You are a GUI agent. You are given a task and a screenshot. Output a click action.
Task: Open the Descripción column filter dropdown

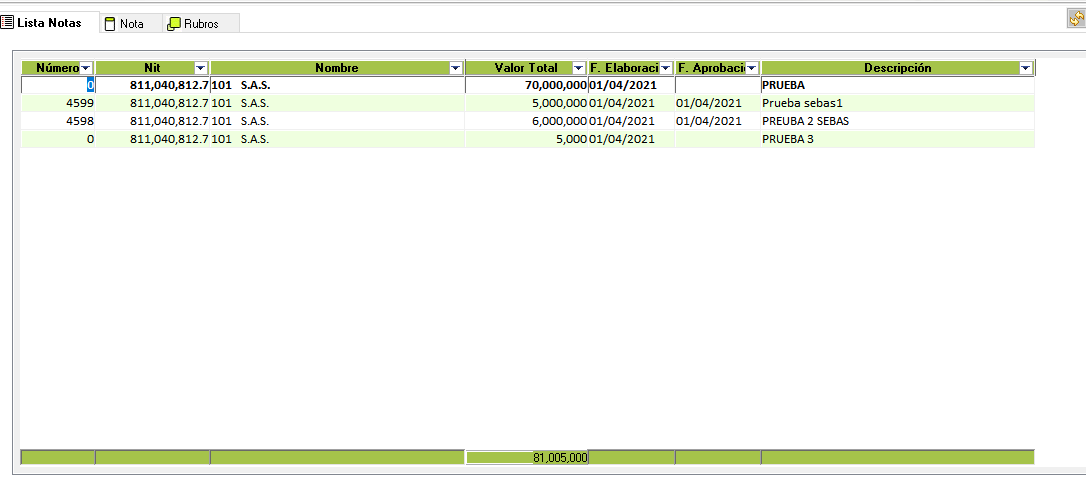pos(1025,68)
